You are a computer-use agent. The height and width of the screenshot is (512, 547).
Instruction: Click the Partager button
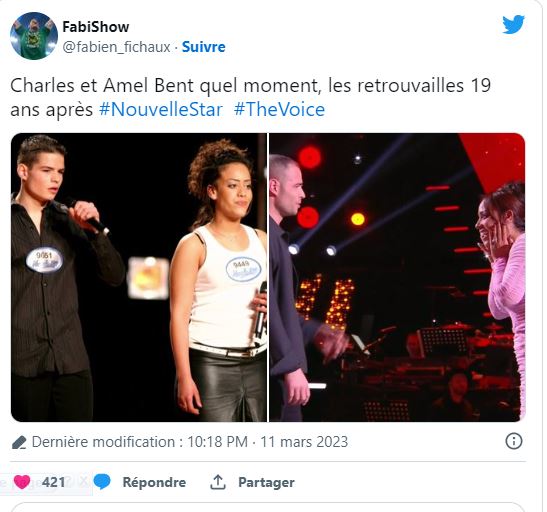[267, 482]
